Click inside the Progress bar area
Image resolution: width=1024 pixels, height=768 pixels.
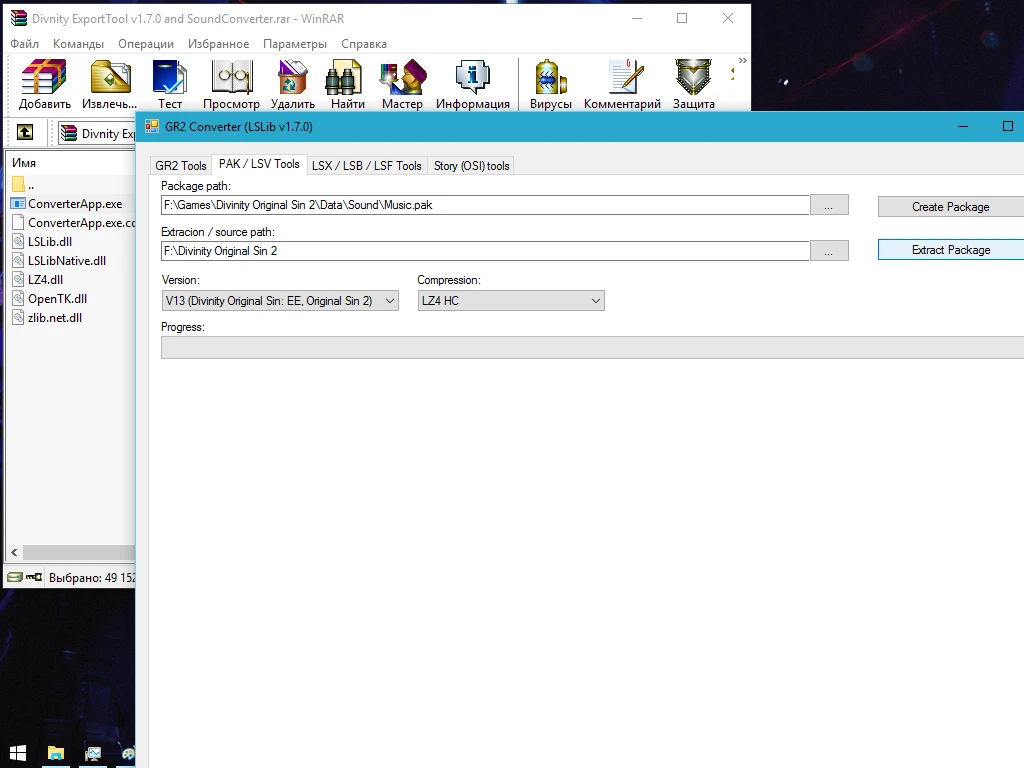coord(590,347)
